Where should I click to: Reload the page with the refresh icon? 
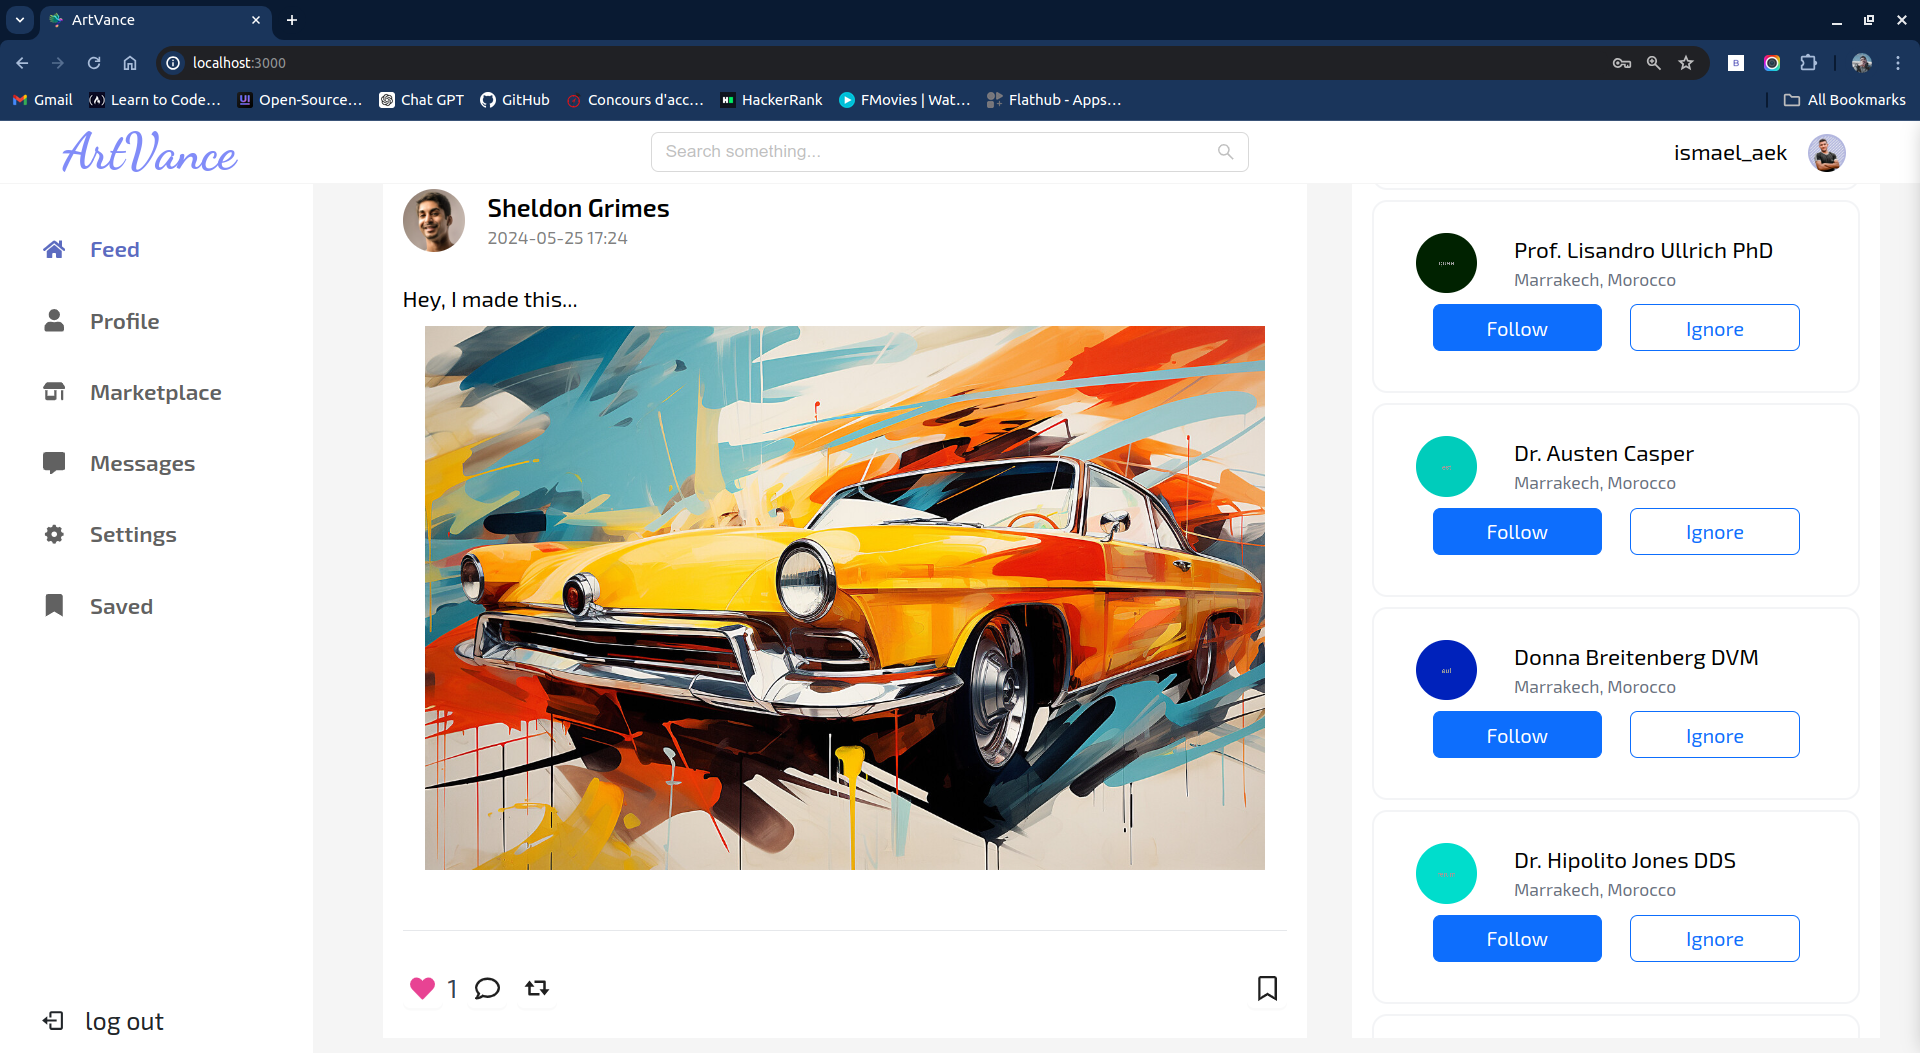(94, 63)
